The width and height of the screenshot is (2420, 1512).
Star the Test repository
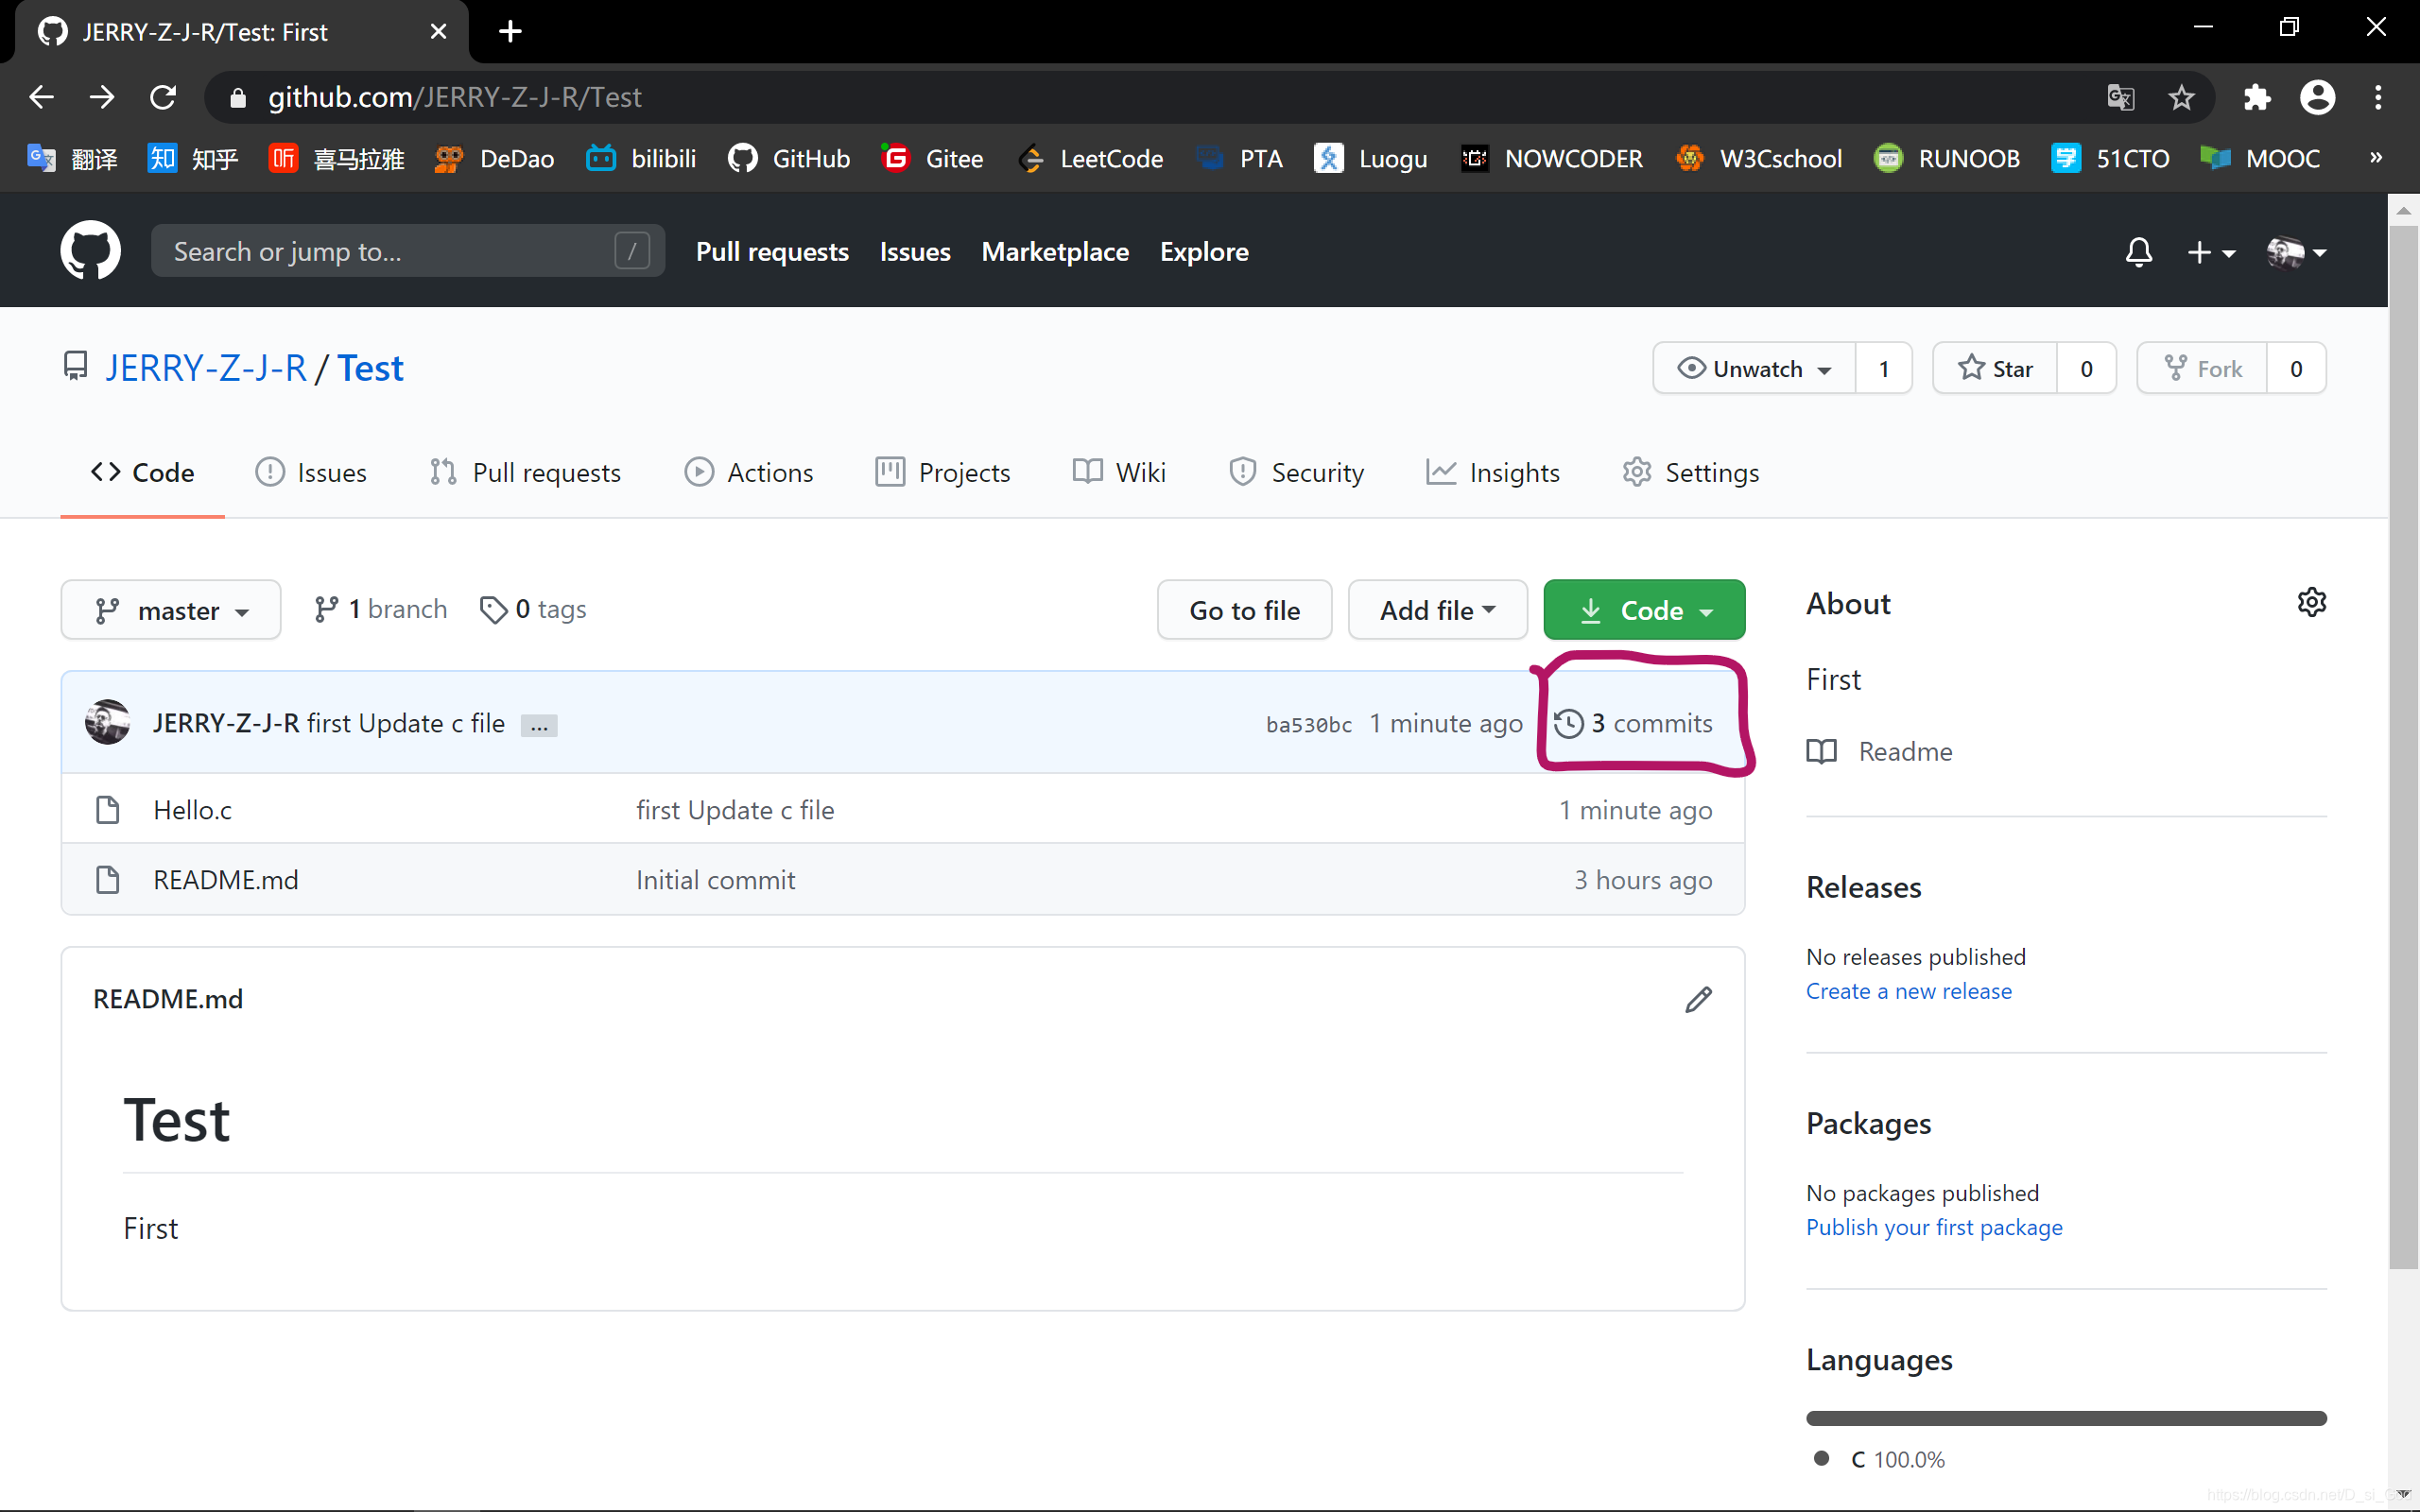pos(1996,369)
